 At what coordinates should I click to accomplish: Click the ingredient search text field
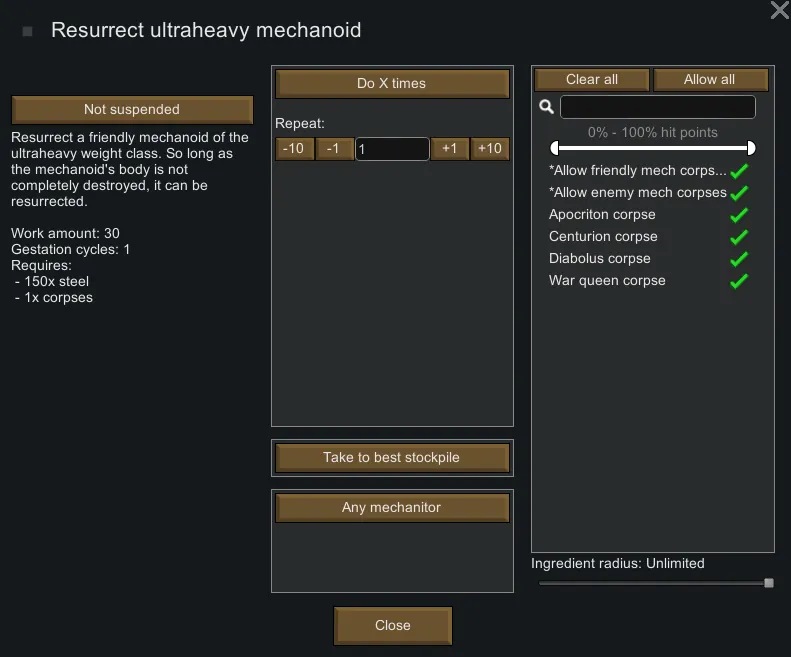[x=657, y=107]
